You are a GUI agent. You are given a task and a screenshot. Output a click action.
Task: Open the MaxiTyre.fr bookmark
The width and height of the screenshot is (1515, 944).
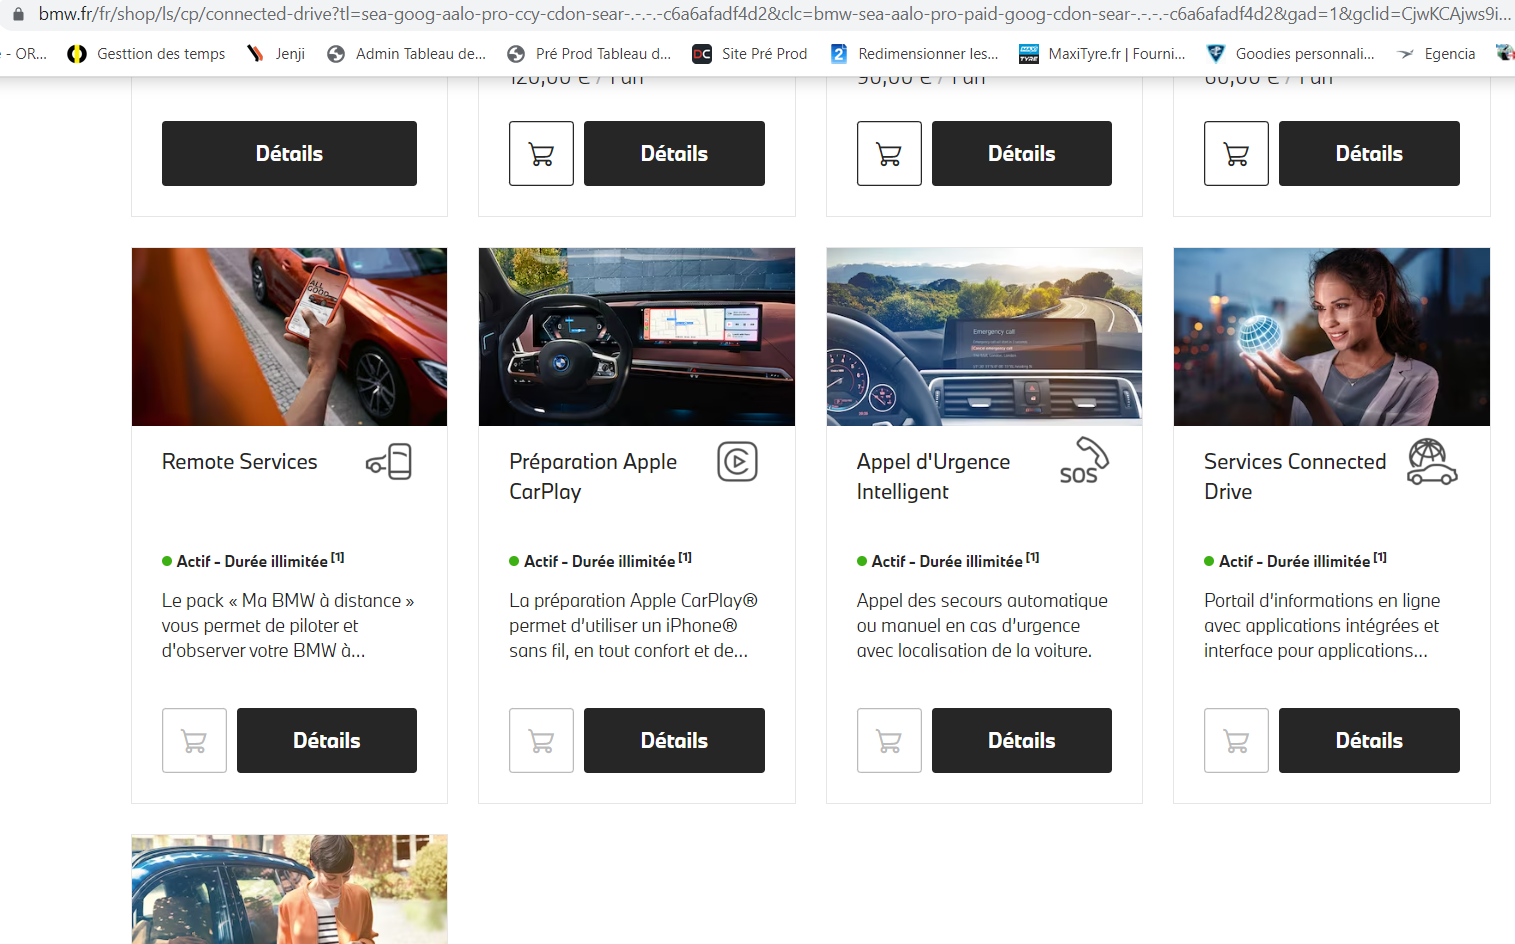tap(1102, 54)
